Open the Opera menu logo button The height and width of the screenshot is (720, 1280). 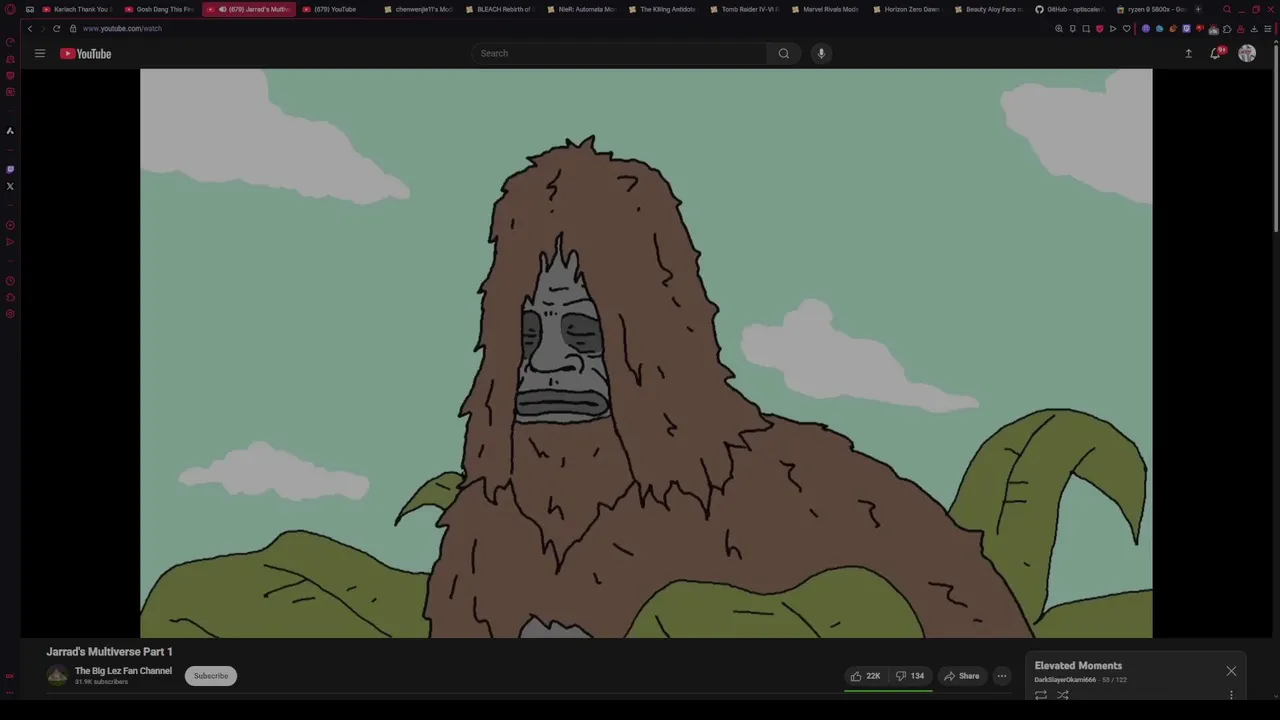(x=10, y=9)
